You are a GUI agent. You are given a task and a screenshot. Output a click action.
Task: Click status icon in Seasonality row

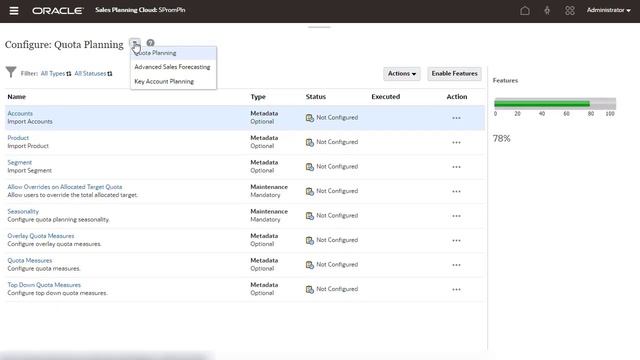310,216
